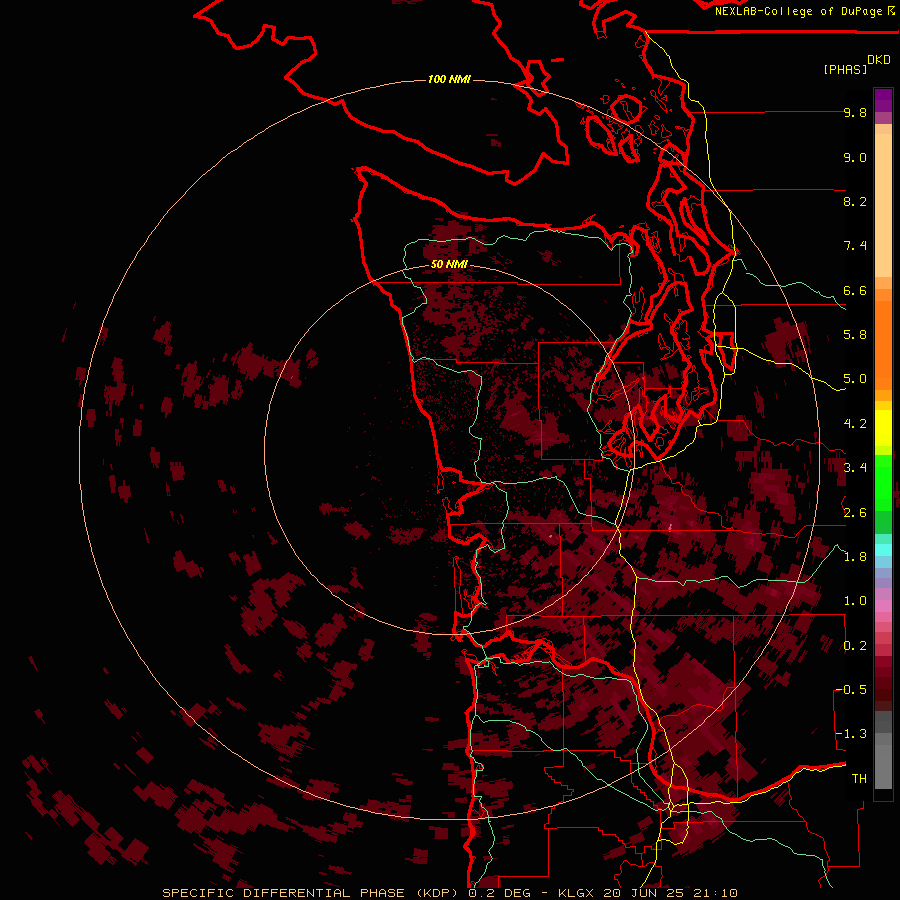Pick the orange color bar segment
The image size is (900, 900).
coord(883,346)
